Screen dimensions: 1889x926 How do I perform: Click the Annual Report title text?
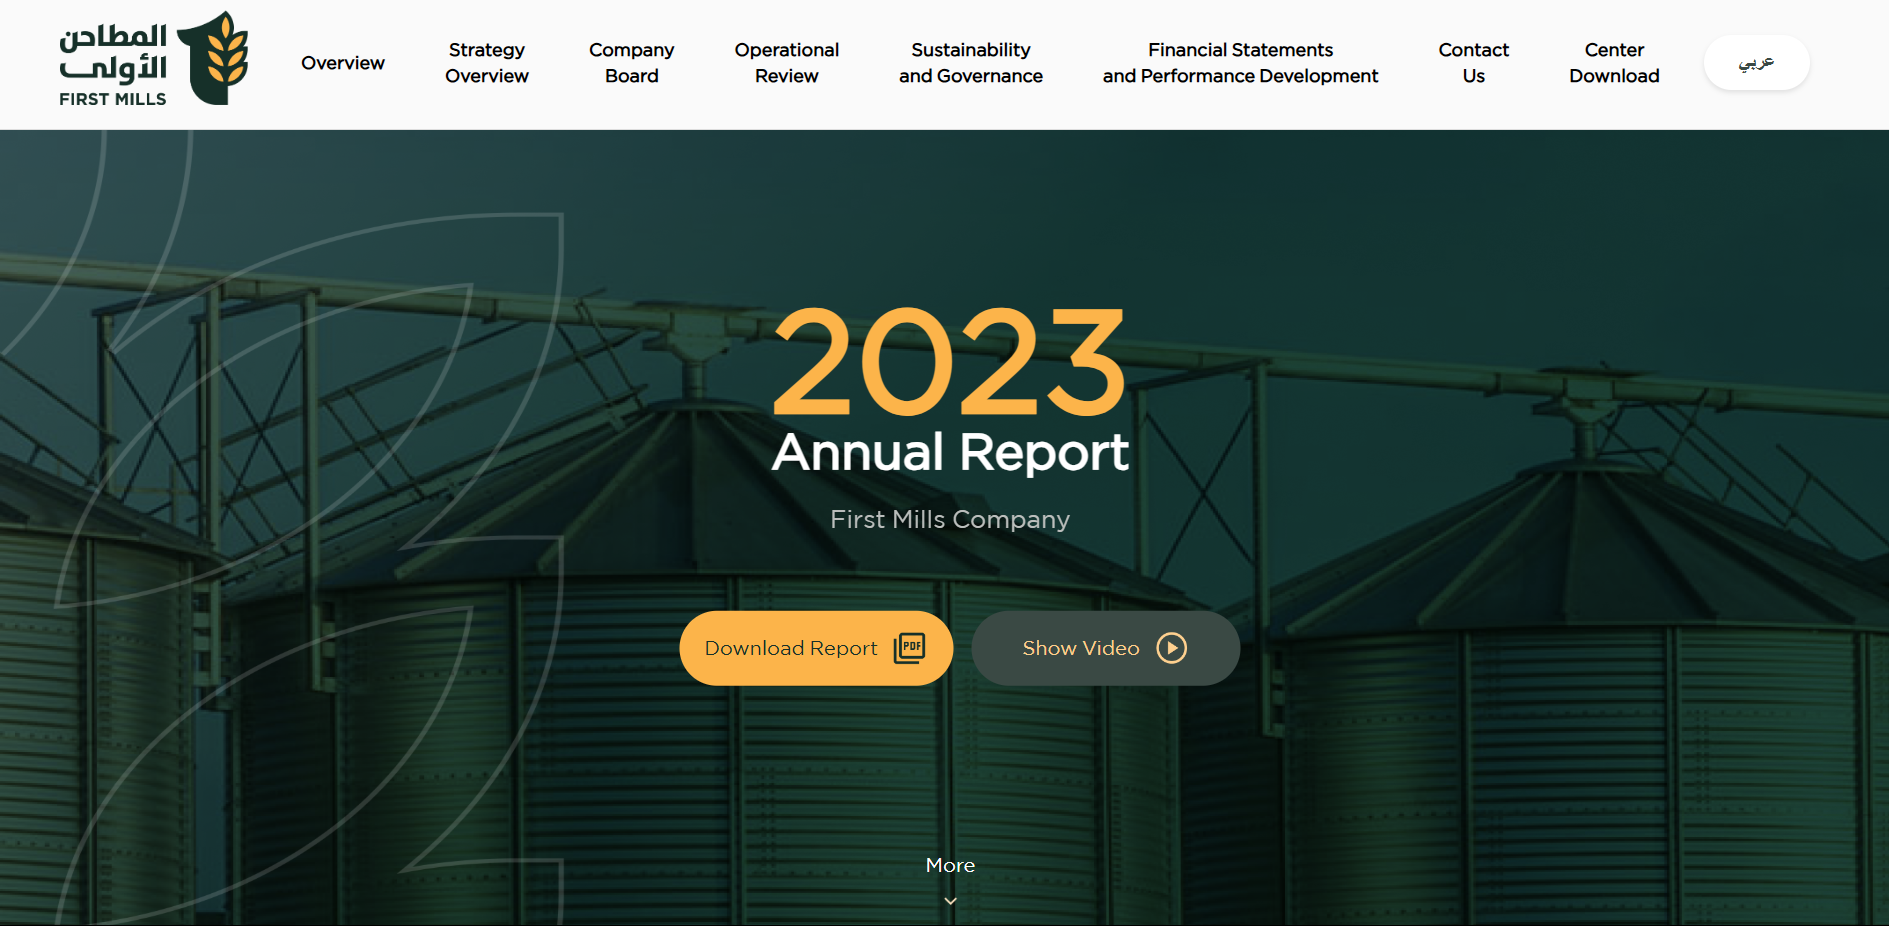(950, 452)
